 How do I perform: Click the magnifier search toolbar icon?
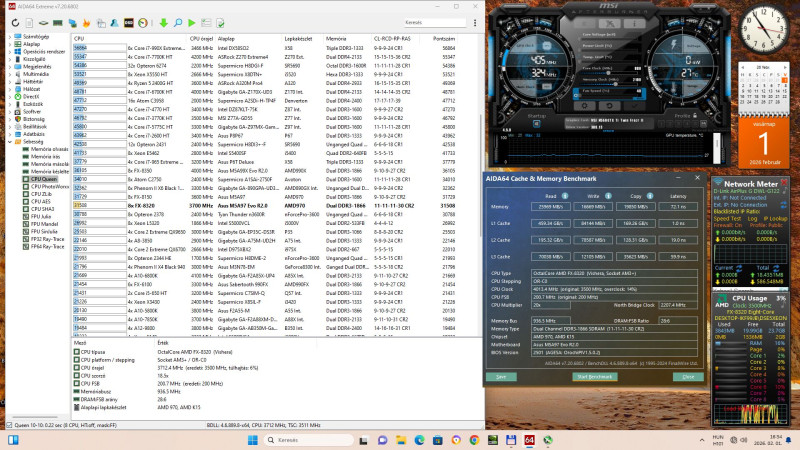pyautogui.click(x=178, y=23)
